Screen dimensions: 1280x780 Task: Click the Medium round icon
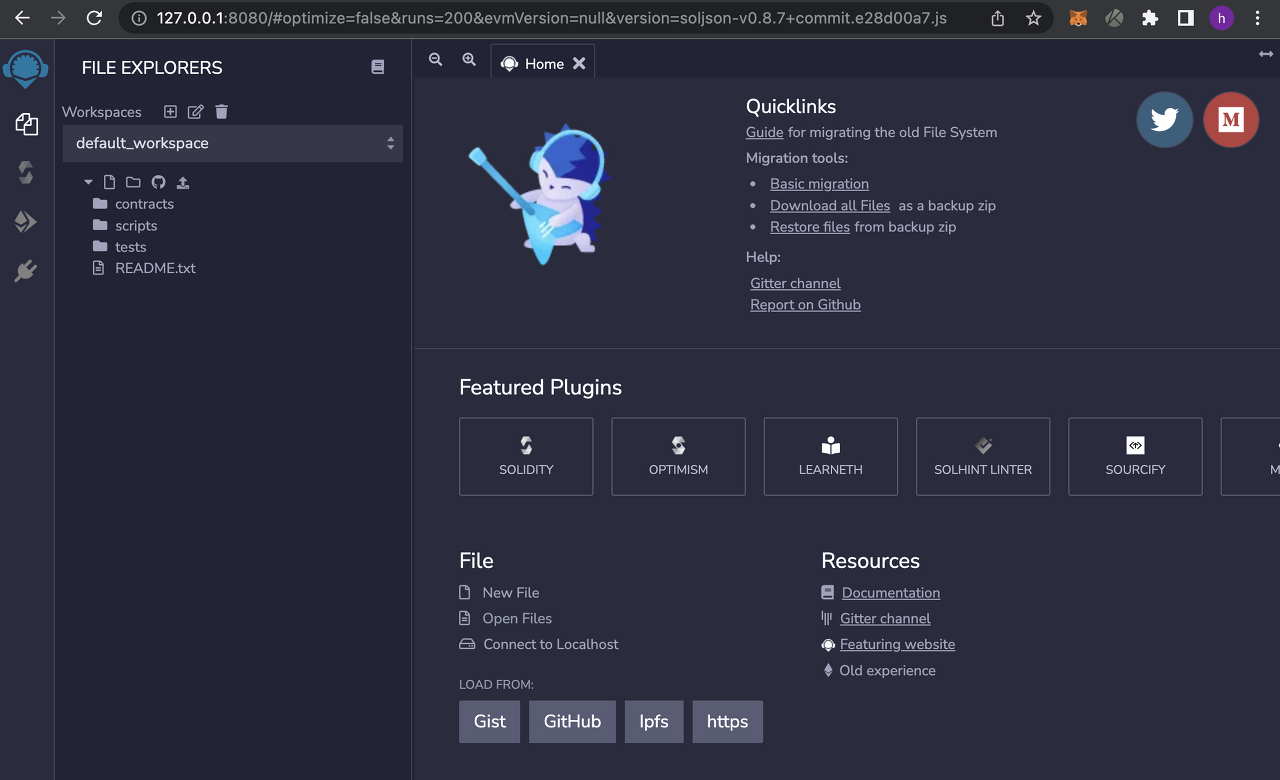click(x=1231, y=120)
